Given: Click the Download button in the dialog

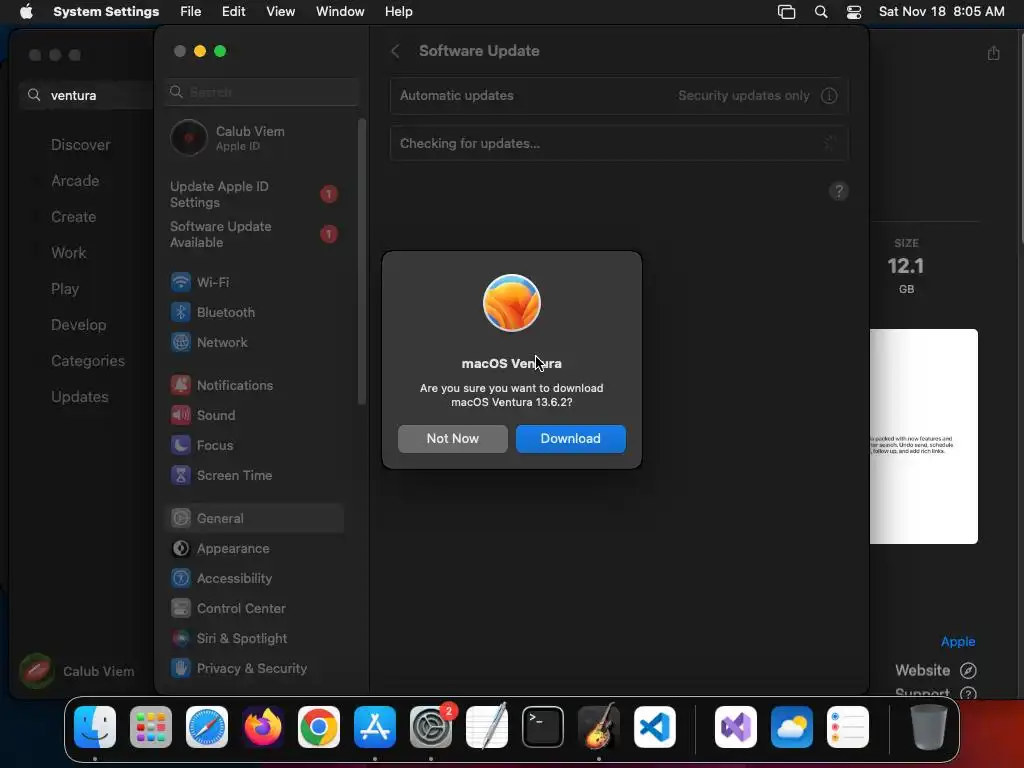Looking at the screenshot, I should point(570,439).
